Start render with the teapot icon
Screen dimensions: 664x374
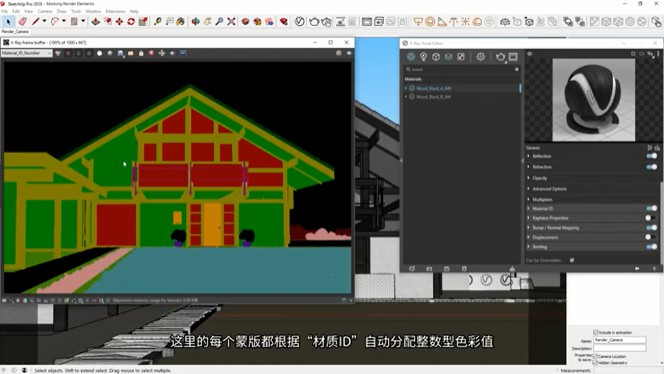click(314, 21)
